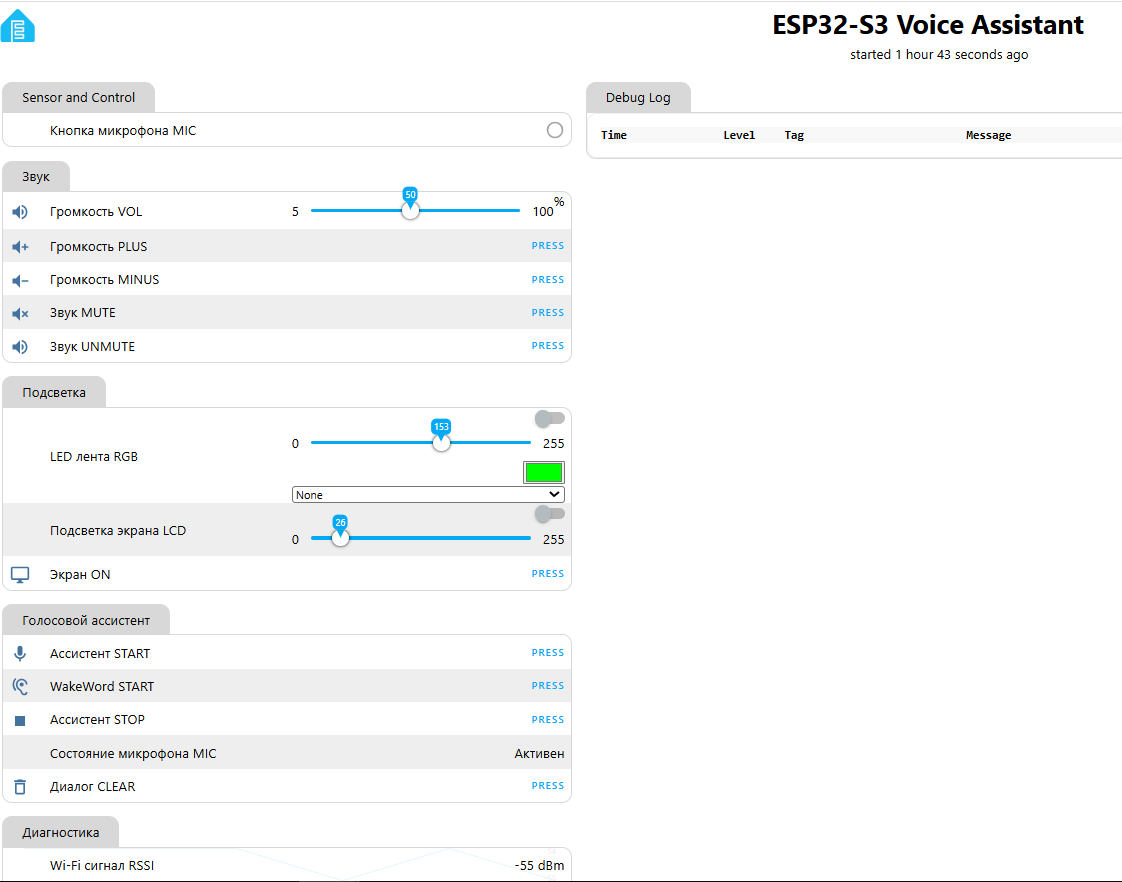Click the LED лента RGB brightness slider handle
Screen dimensions: 1122x882
[x=442, y=442]
